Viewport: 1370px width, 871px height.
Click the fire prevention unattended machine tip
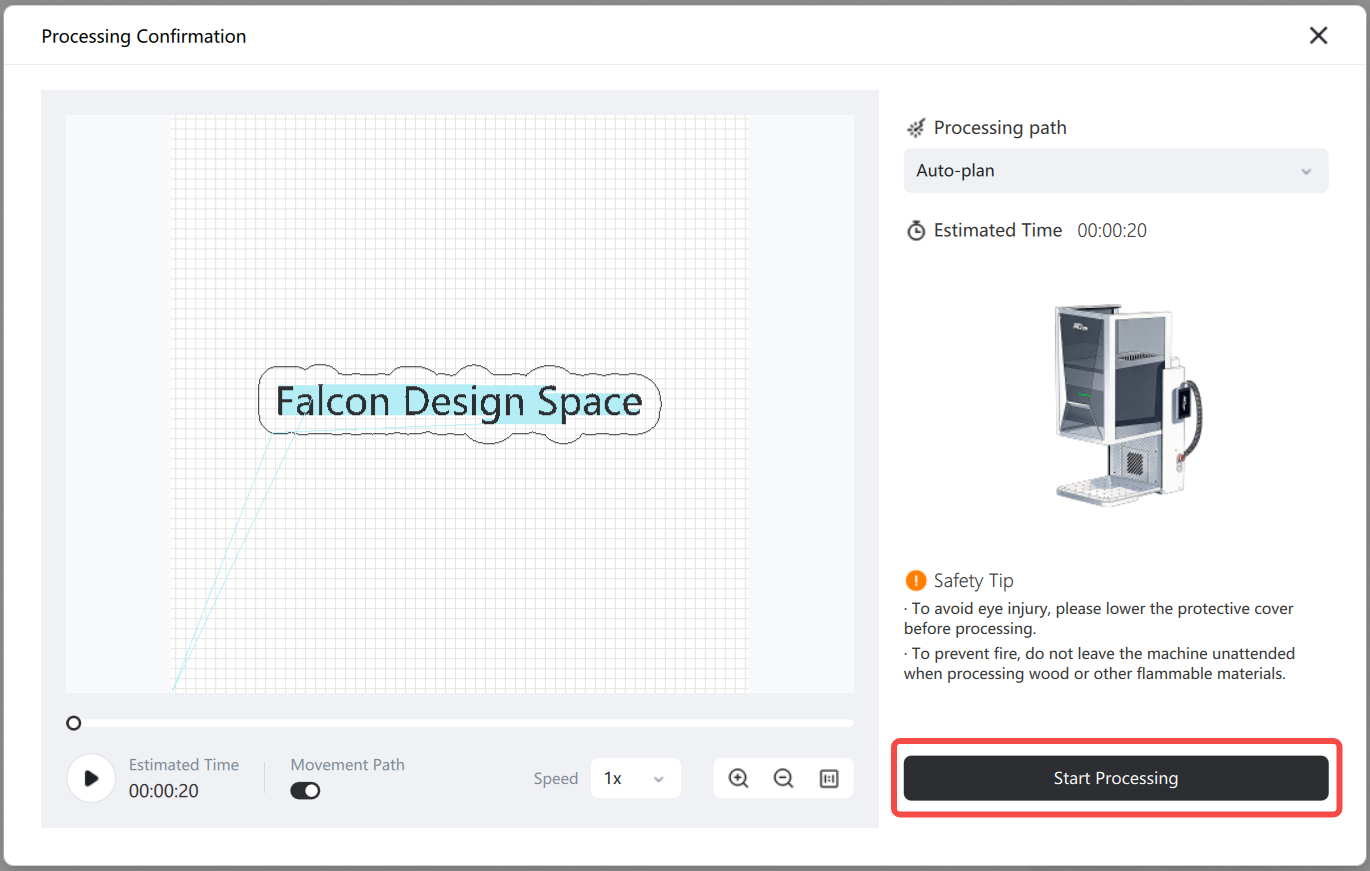click(1100, 664)
